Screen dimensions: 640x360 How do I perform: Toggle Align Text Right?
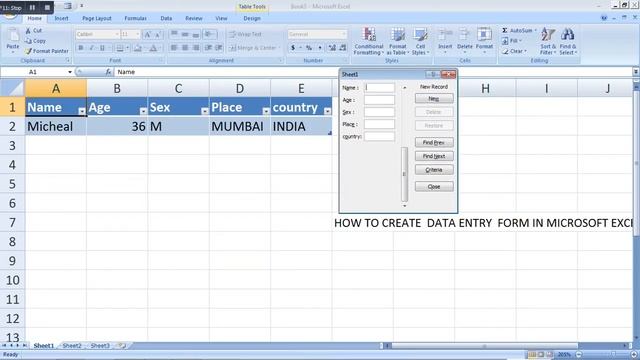(x=196, y=48)
